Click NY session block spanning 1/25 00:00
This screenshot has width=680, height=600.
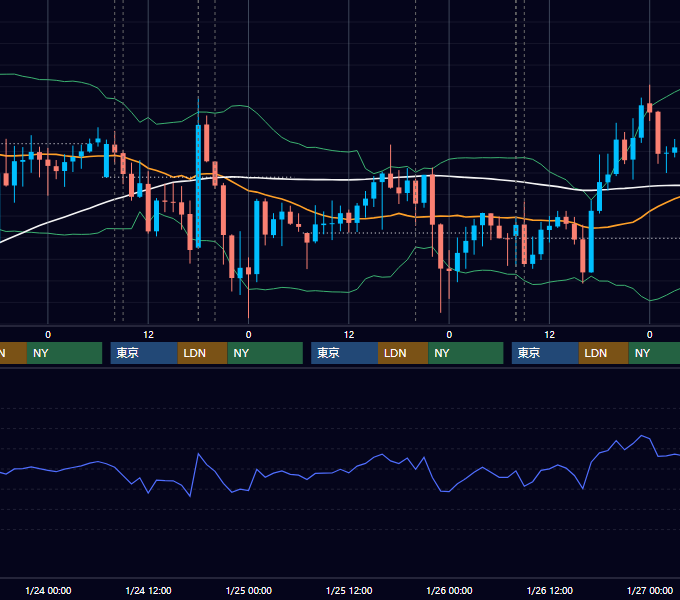click(265, 353)
